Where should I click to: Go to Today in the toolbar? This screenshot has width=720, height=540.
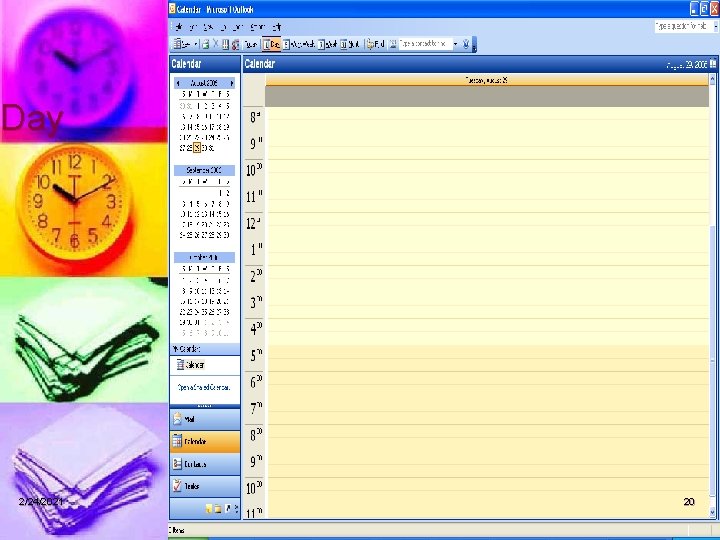(251, 44)
